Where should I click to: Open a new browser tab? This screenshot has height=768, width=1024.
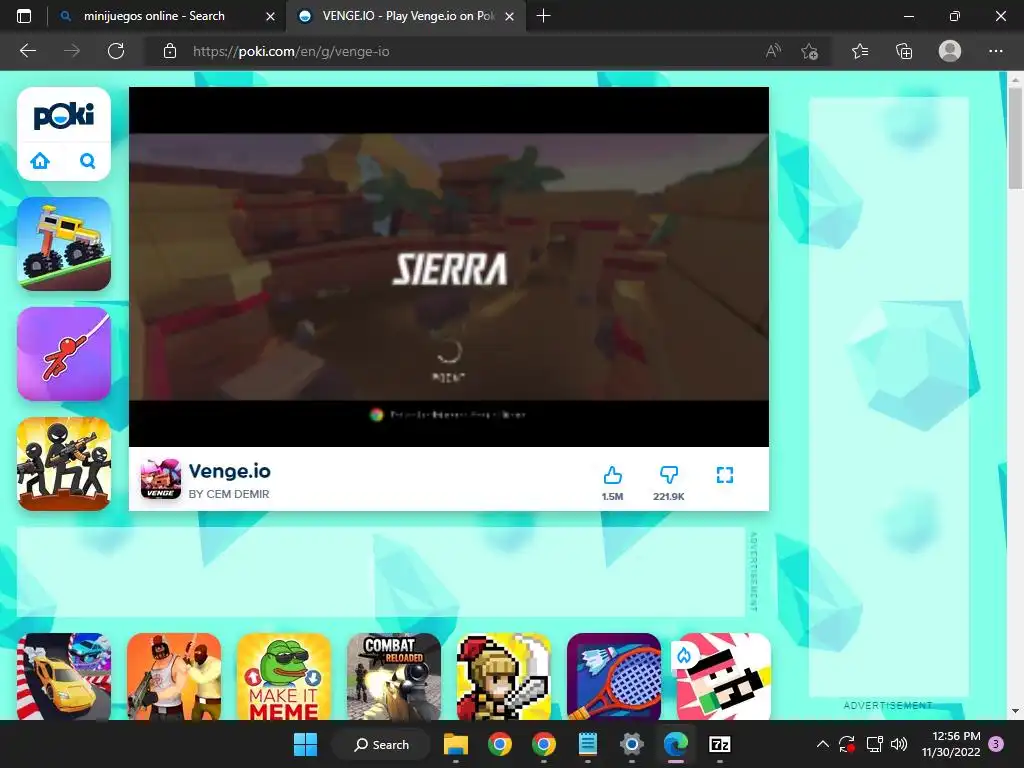543,16
